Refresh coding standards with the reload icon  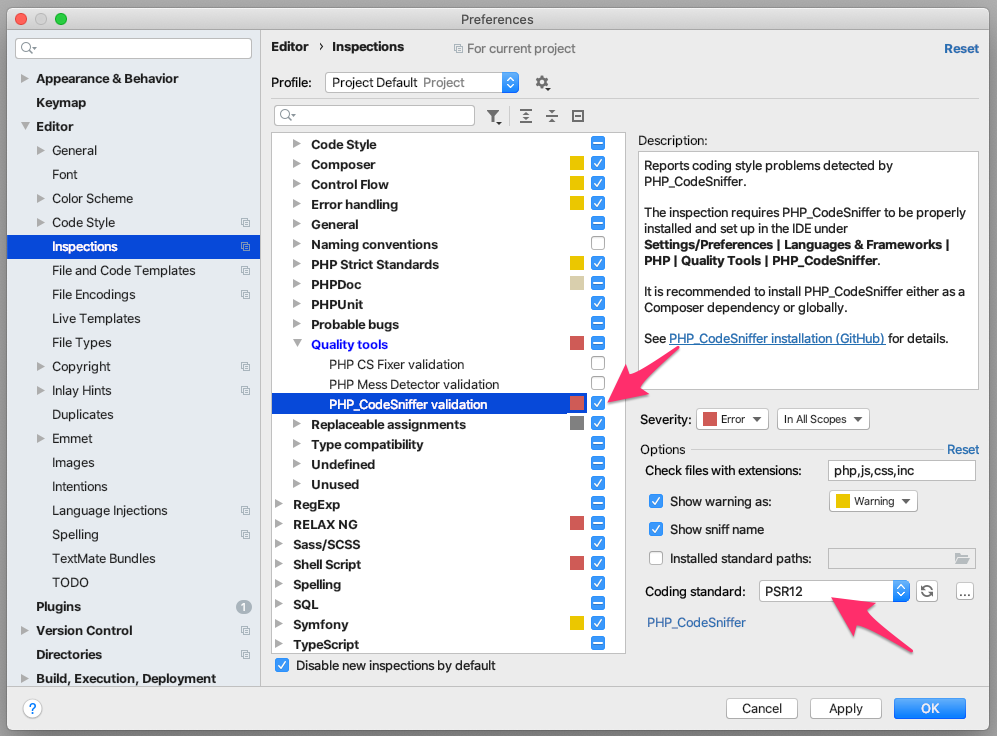coord(926,591)
